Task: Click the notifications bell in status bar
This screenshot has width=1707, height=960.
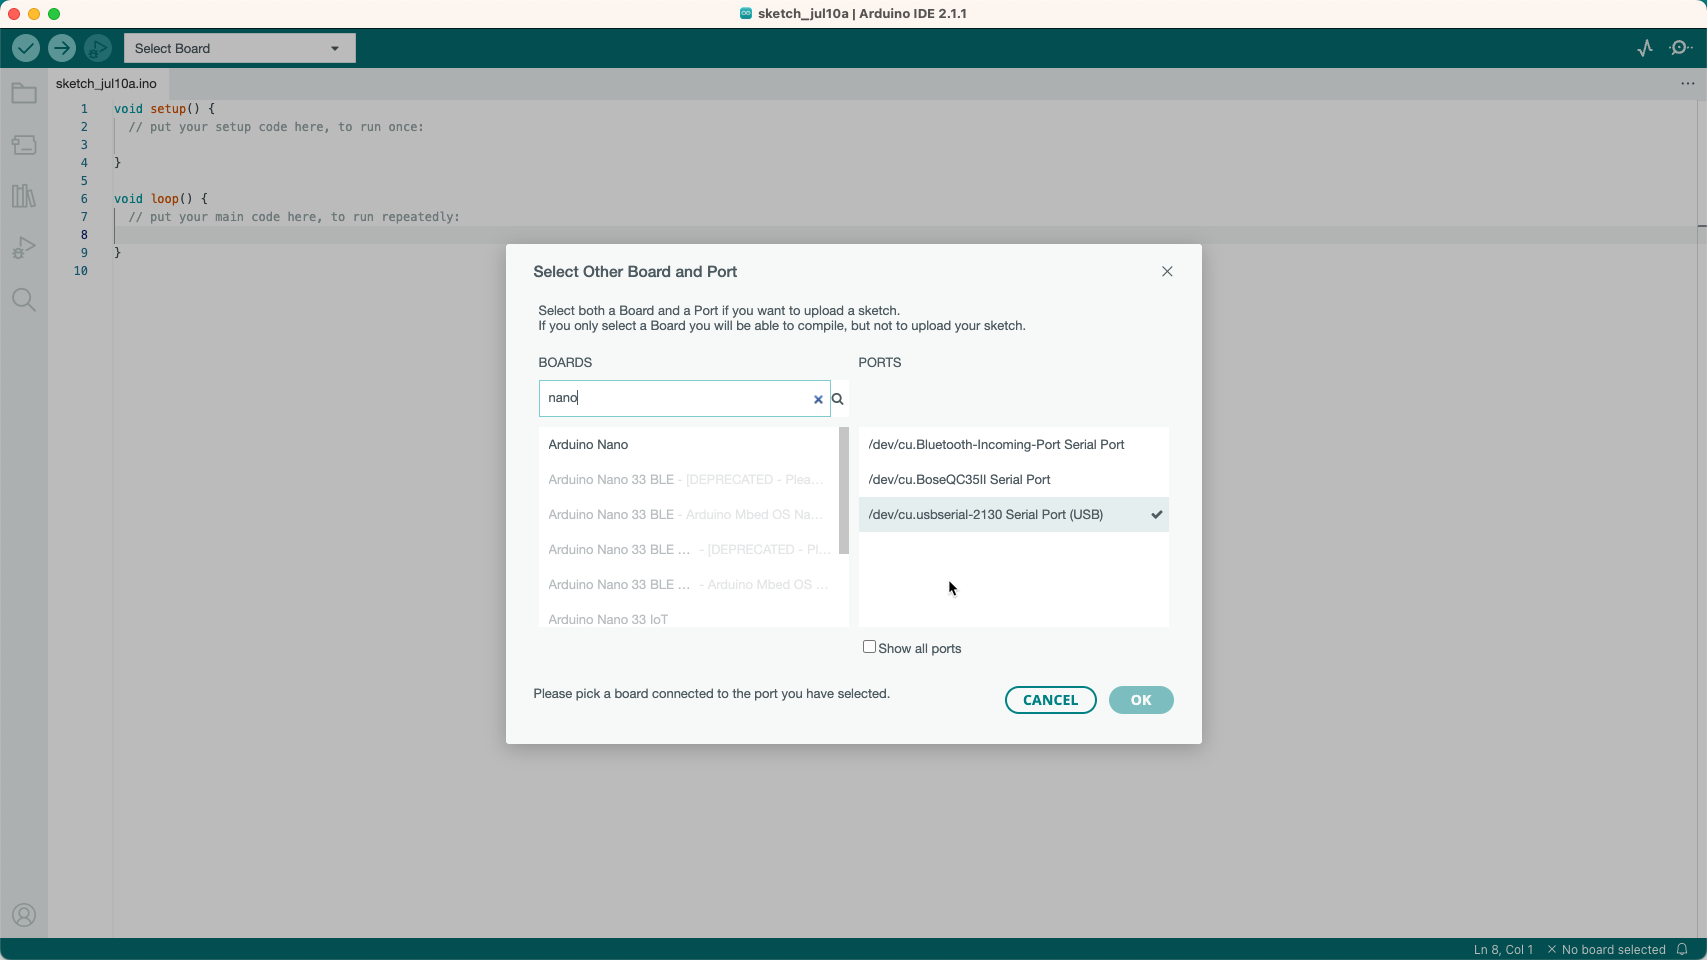Action: coord(1683,949)
